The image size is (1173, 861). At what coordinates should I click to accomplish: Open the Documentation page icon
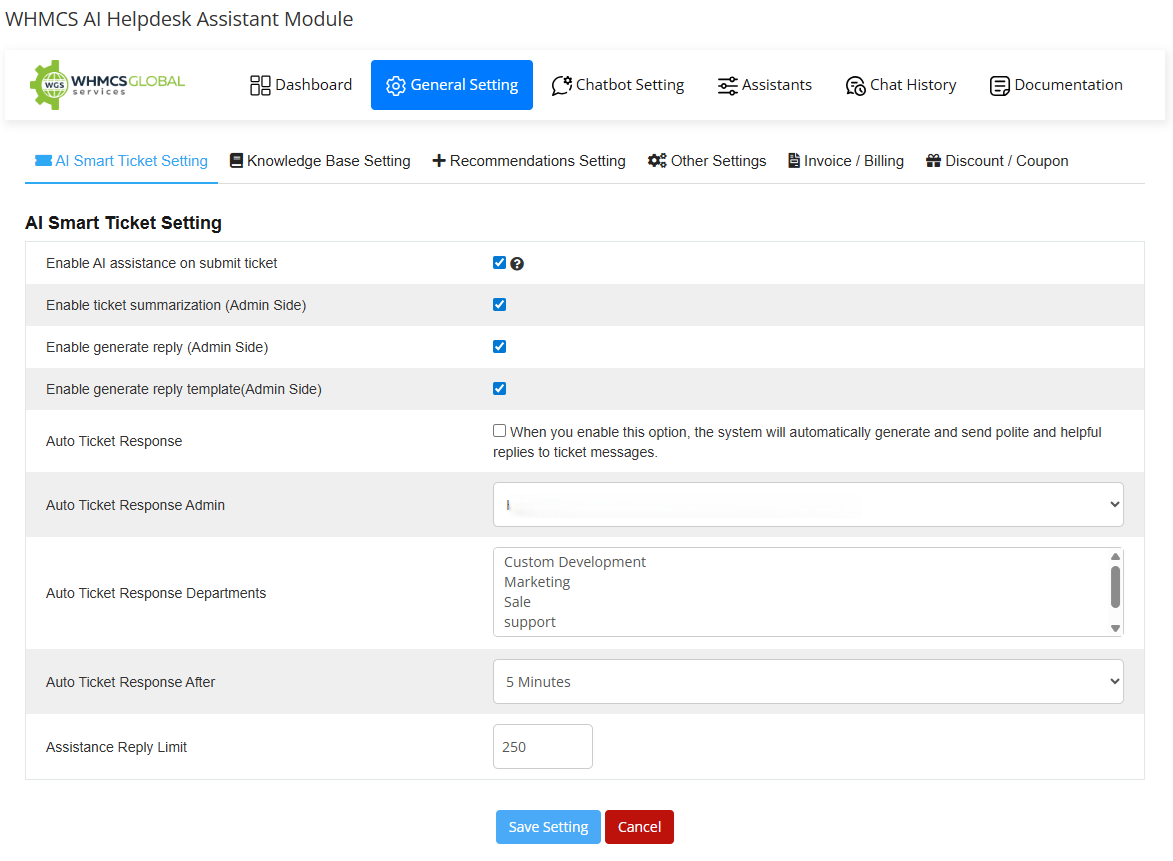(x=999, y=86)
